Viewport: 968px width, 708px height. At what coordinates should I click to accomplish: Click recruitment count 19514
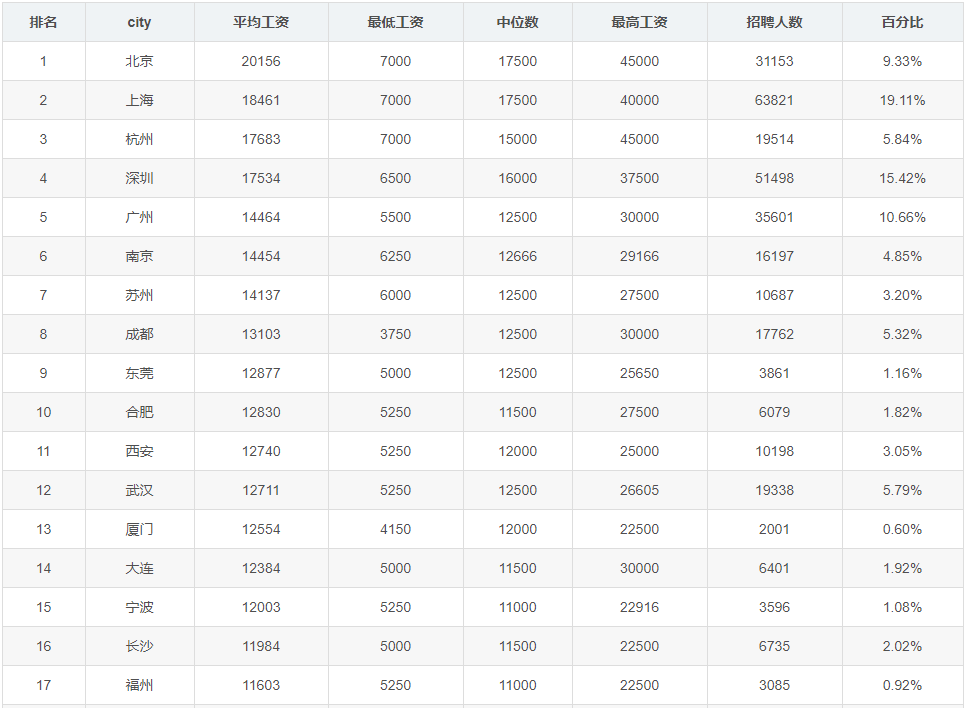774,139
